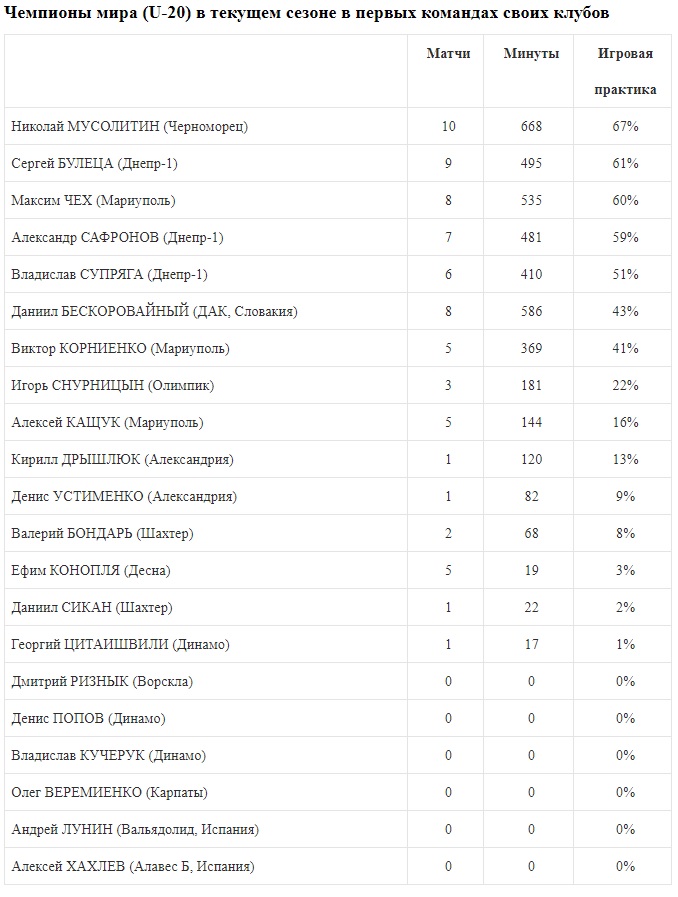Click Алексей ХАХЛЕВ (Алавес Б, Испания) entry

(x=133, y=866)
